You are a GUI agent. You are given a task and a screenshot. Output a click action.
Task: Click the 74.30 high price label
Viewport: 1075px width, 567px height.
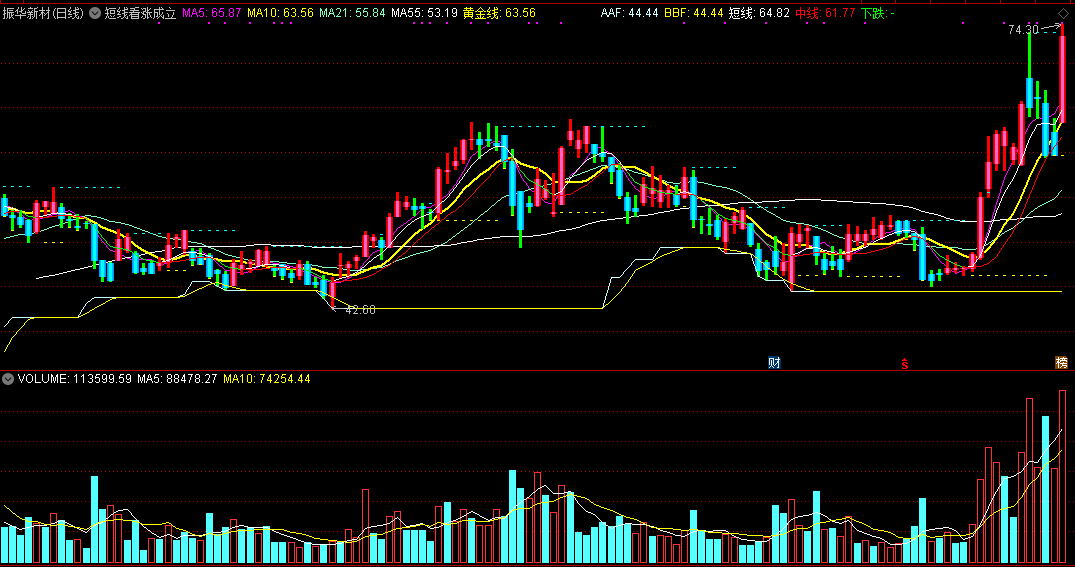(1024, 29)
